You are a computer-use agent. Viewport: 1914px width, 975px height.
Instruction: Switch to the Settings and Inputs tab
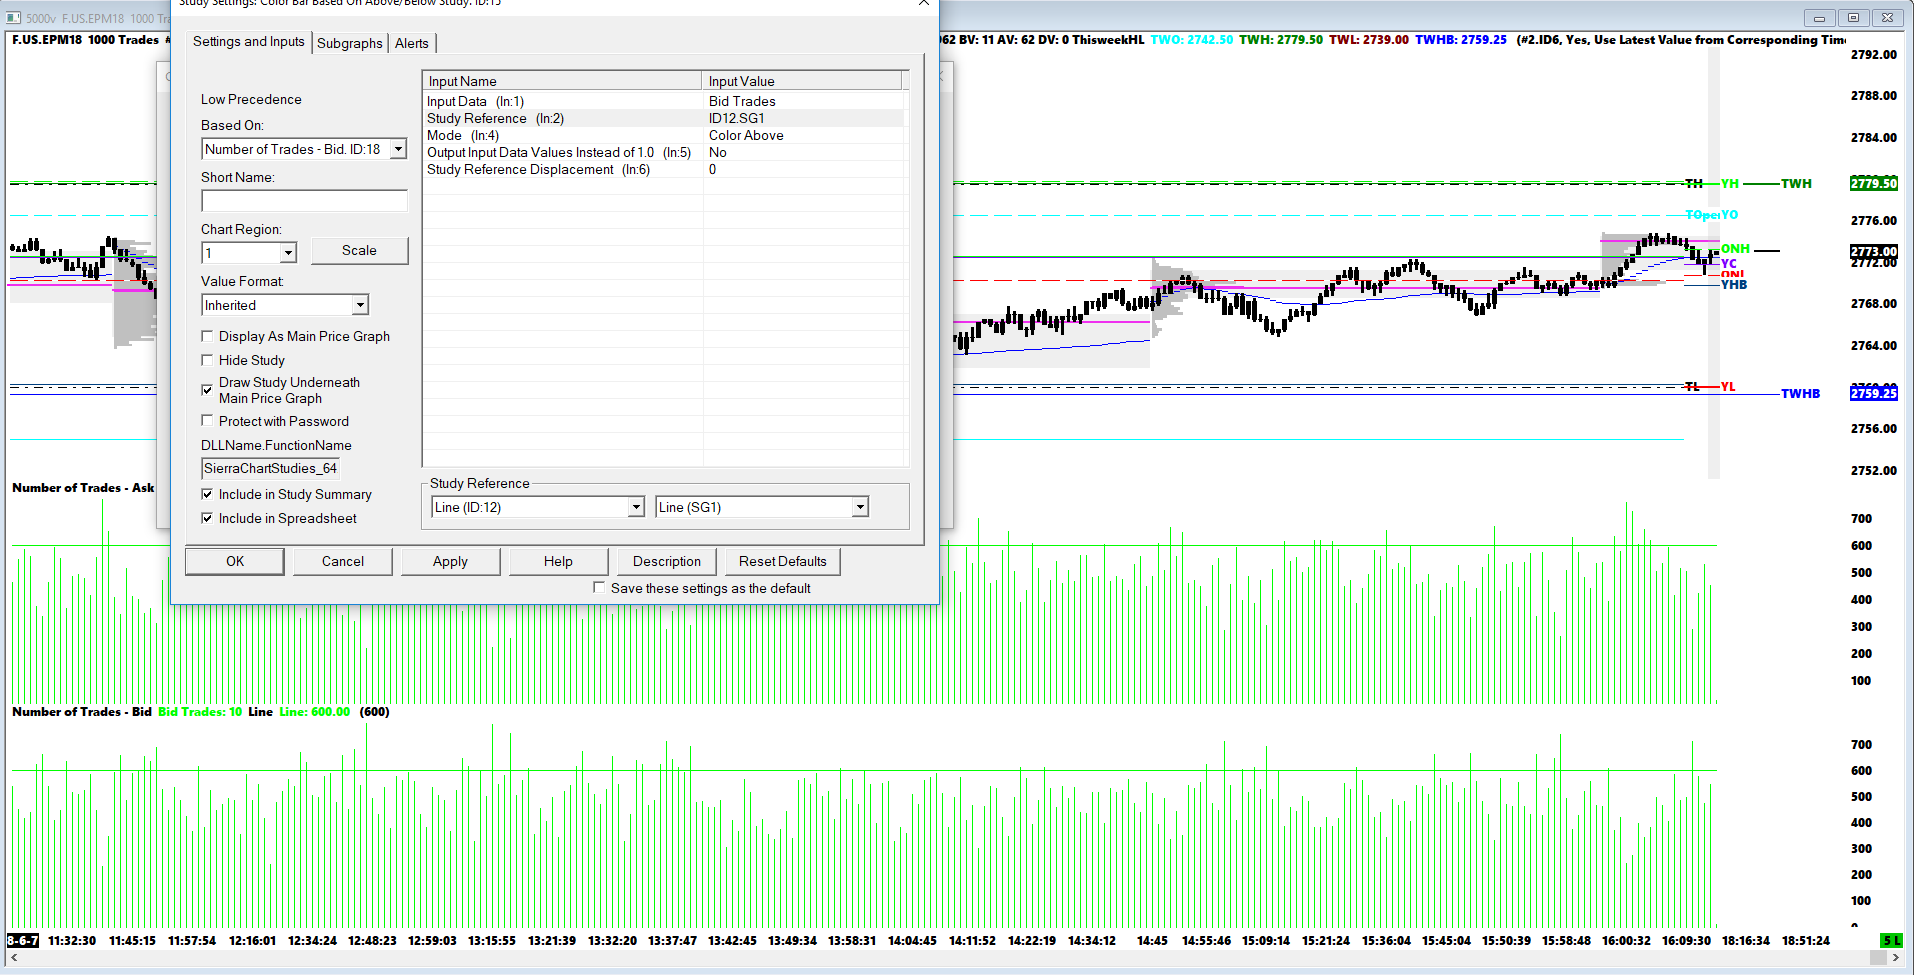[x=249, y=41]
